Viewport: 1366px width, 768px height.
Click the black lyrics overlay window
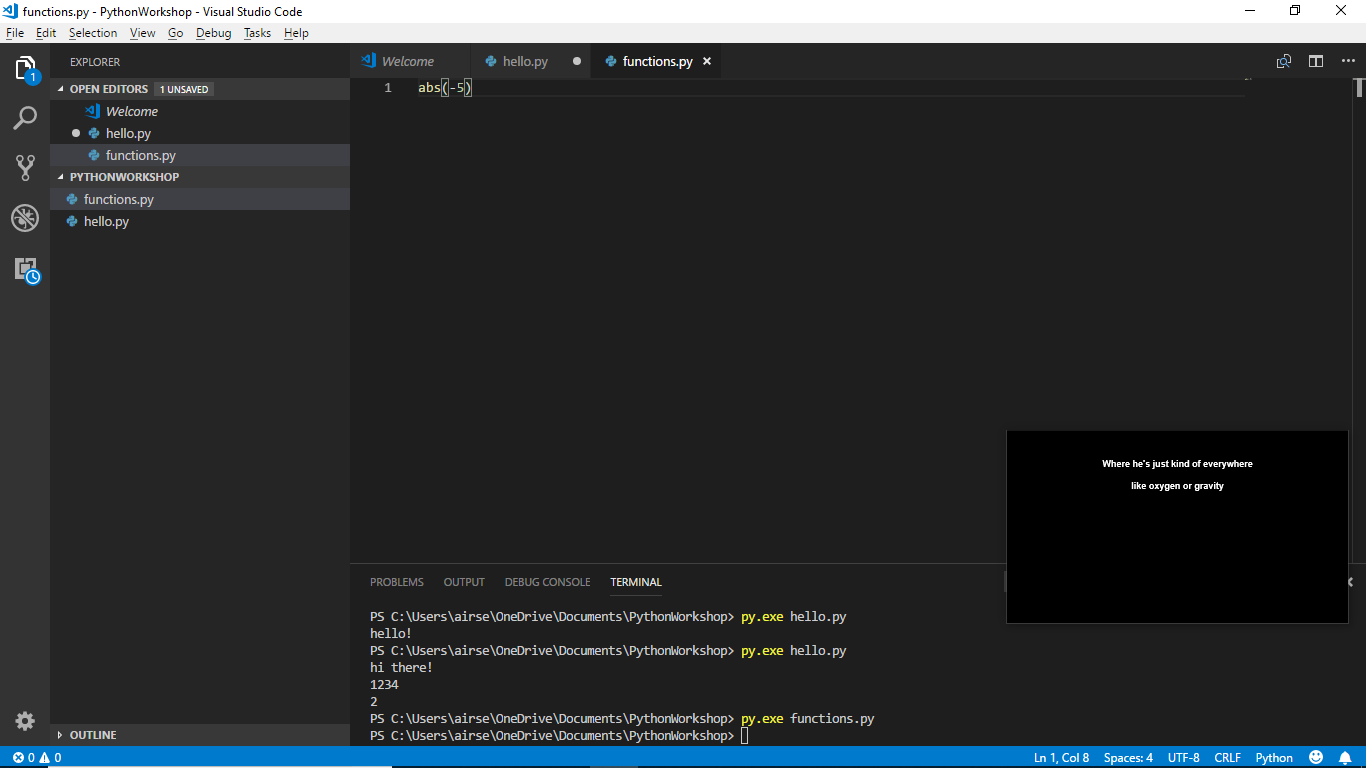pos(1177,527)
